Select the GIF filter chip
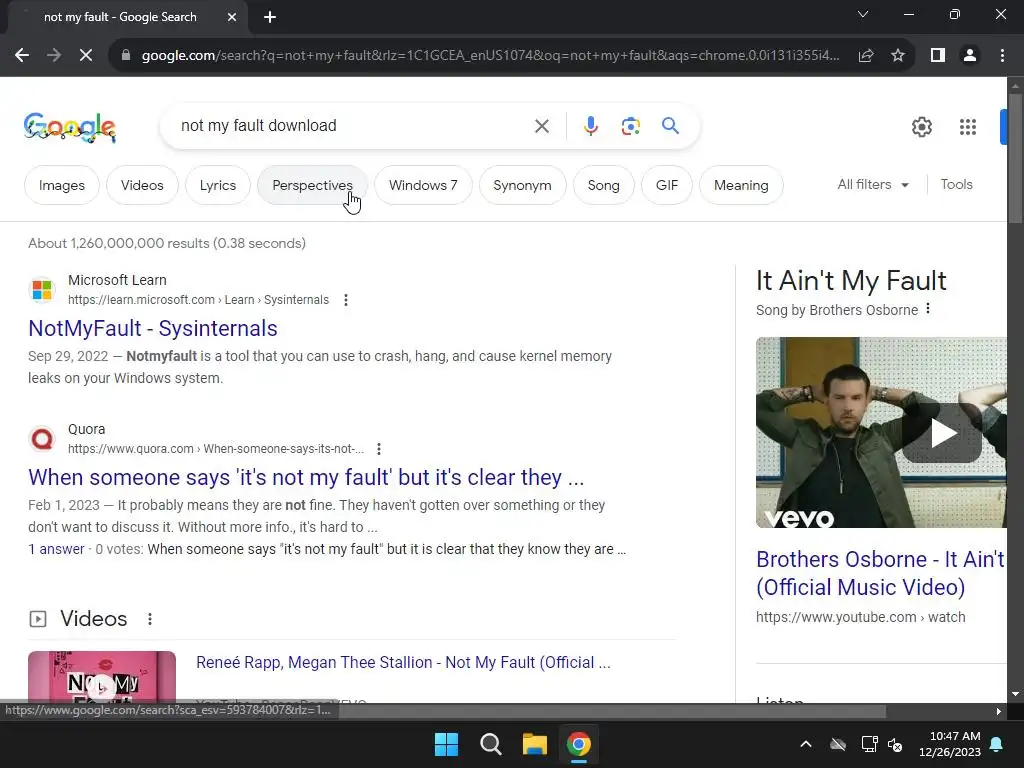 667,185
